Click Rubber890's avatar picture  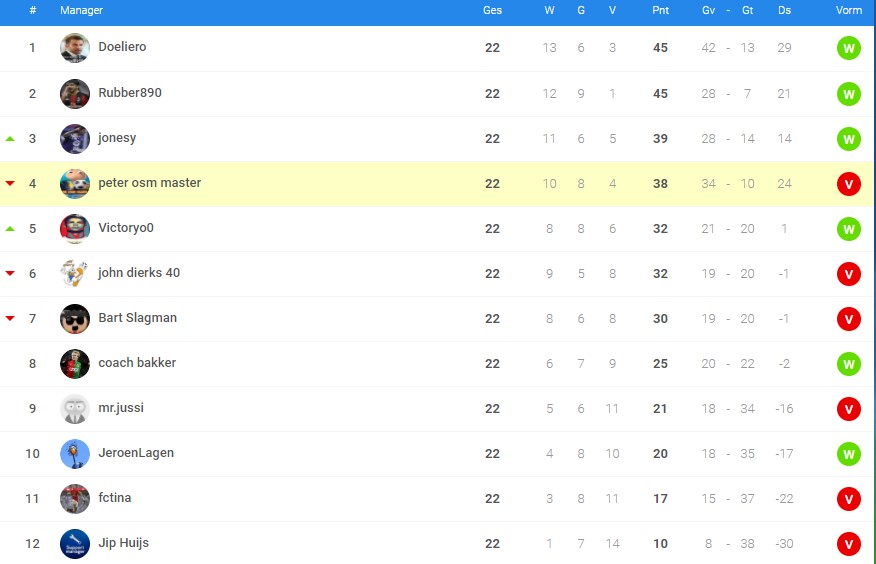click(75, 94)
